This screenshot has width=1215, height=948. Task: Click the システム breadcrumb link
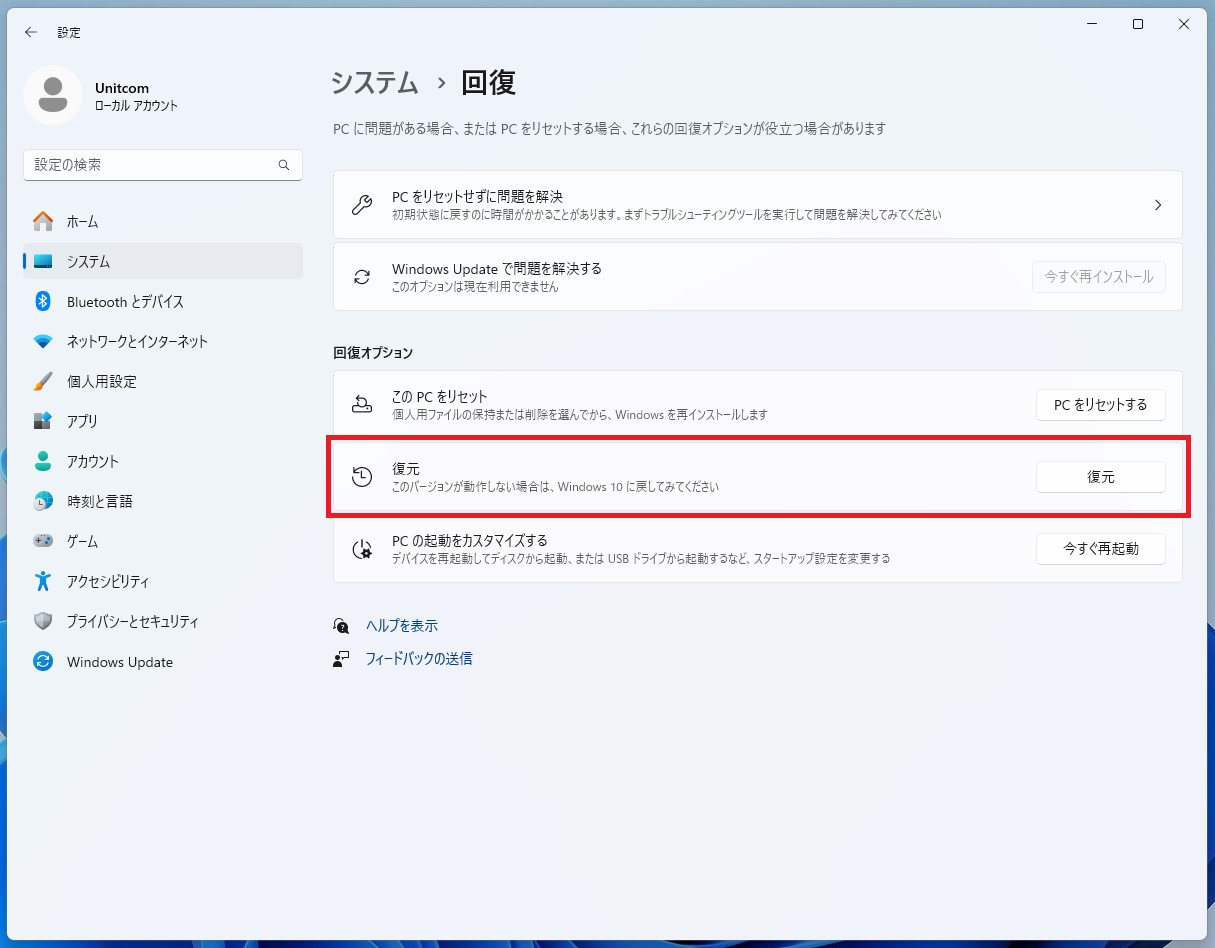click(375, 83)
